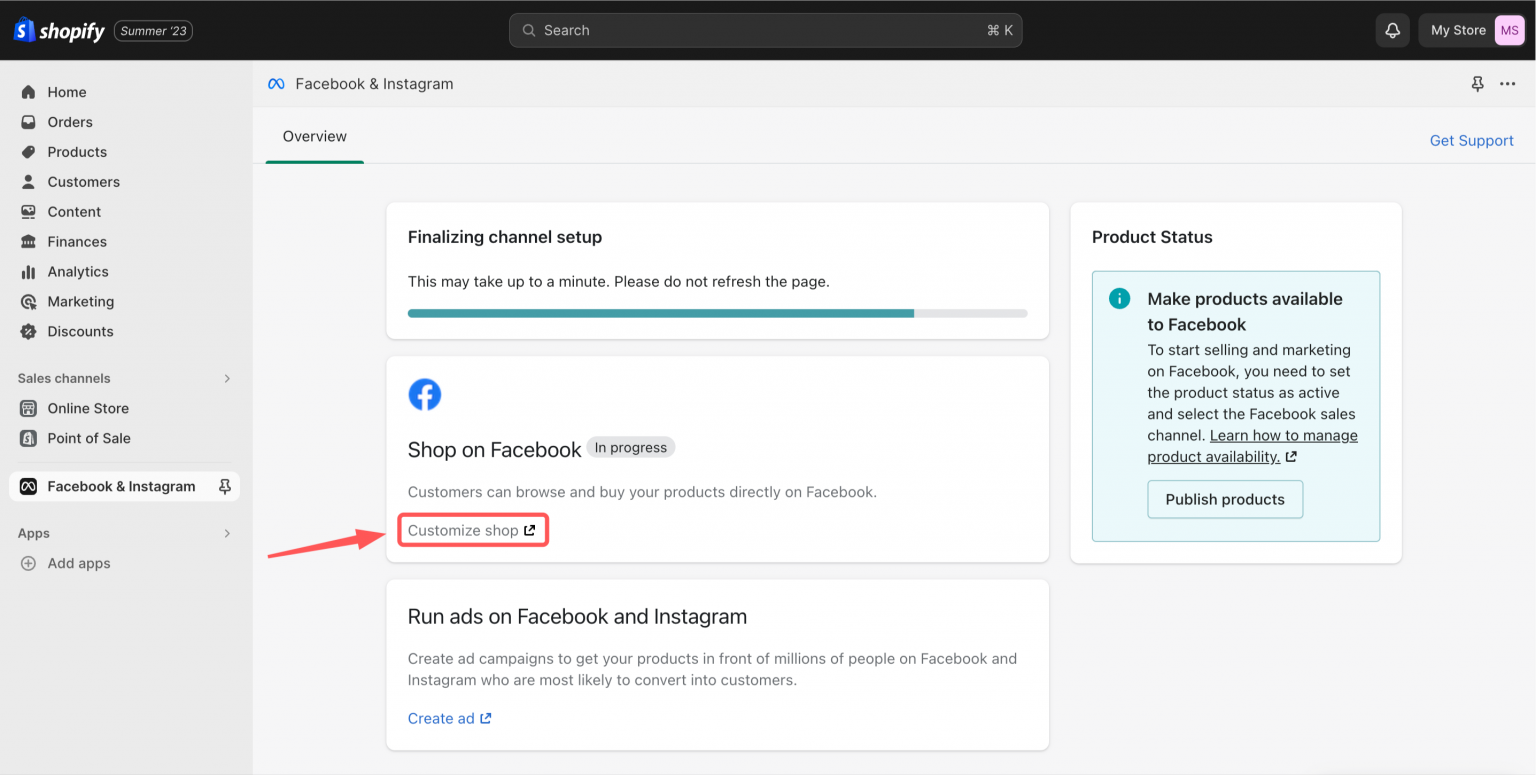Open Home from the sidebar
This screenshot has height=775, width=1536.
click(67, 91)
